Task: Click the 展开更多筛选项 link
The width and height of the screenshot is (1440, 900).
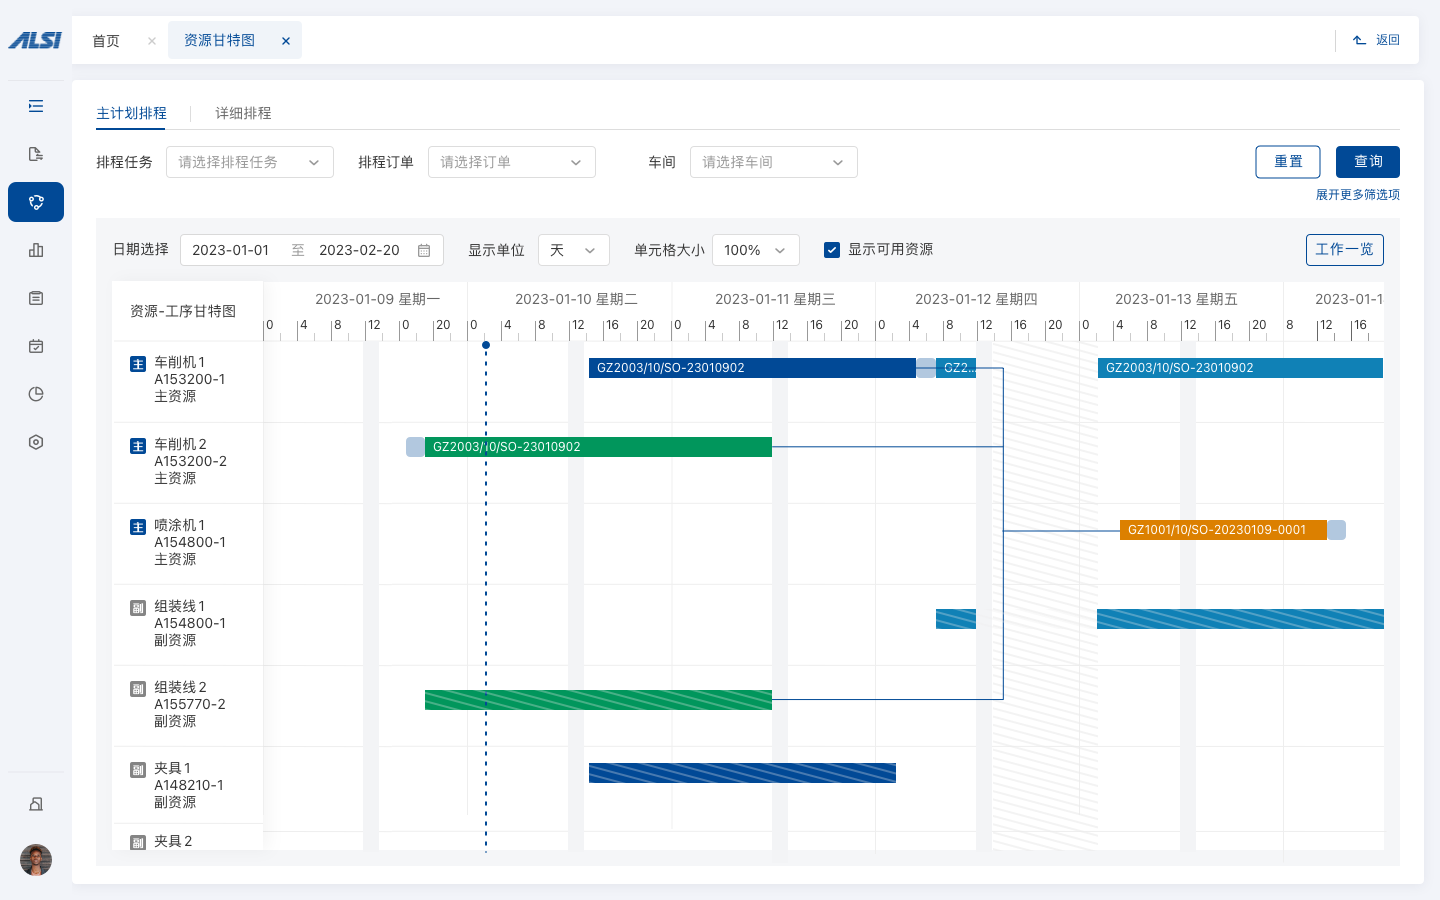Action: coord(1357,195)
